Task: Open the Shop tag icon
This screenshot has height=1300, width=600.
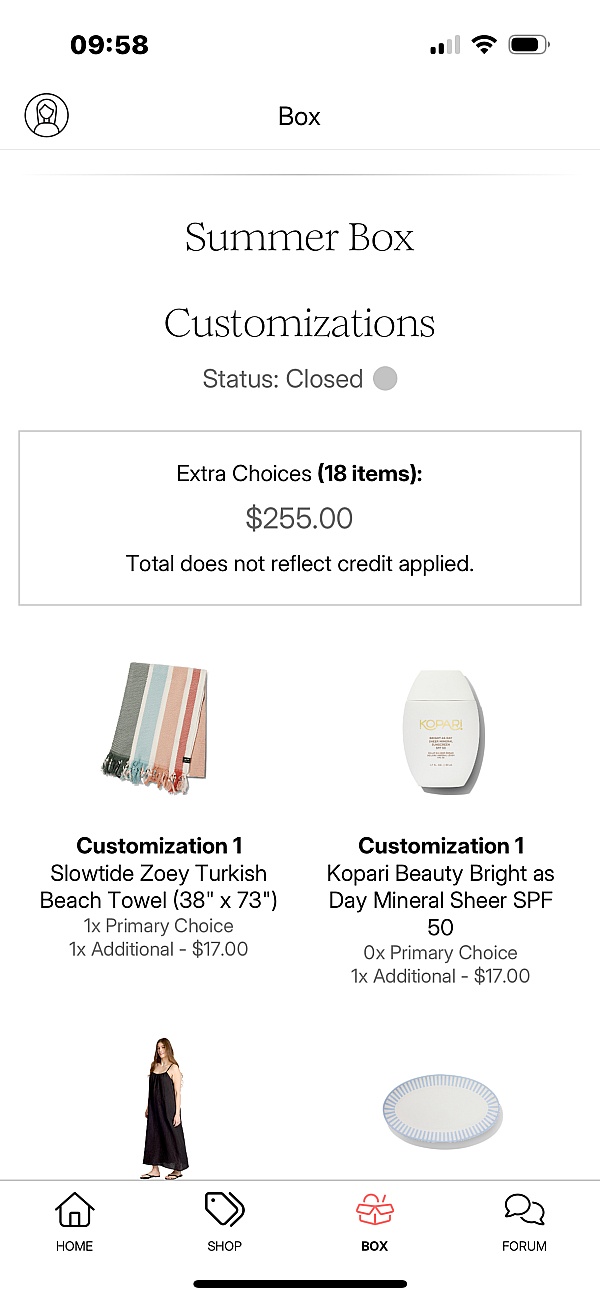Action: point(224,1210)
